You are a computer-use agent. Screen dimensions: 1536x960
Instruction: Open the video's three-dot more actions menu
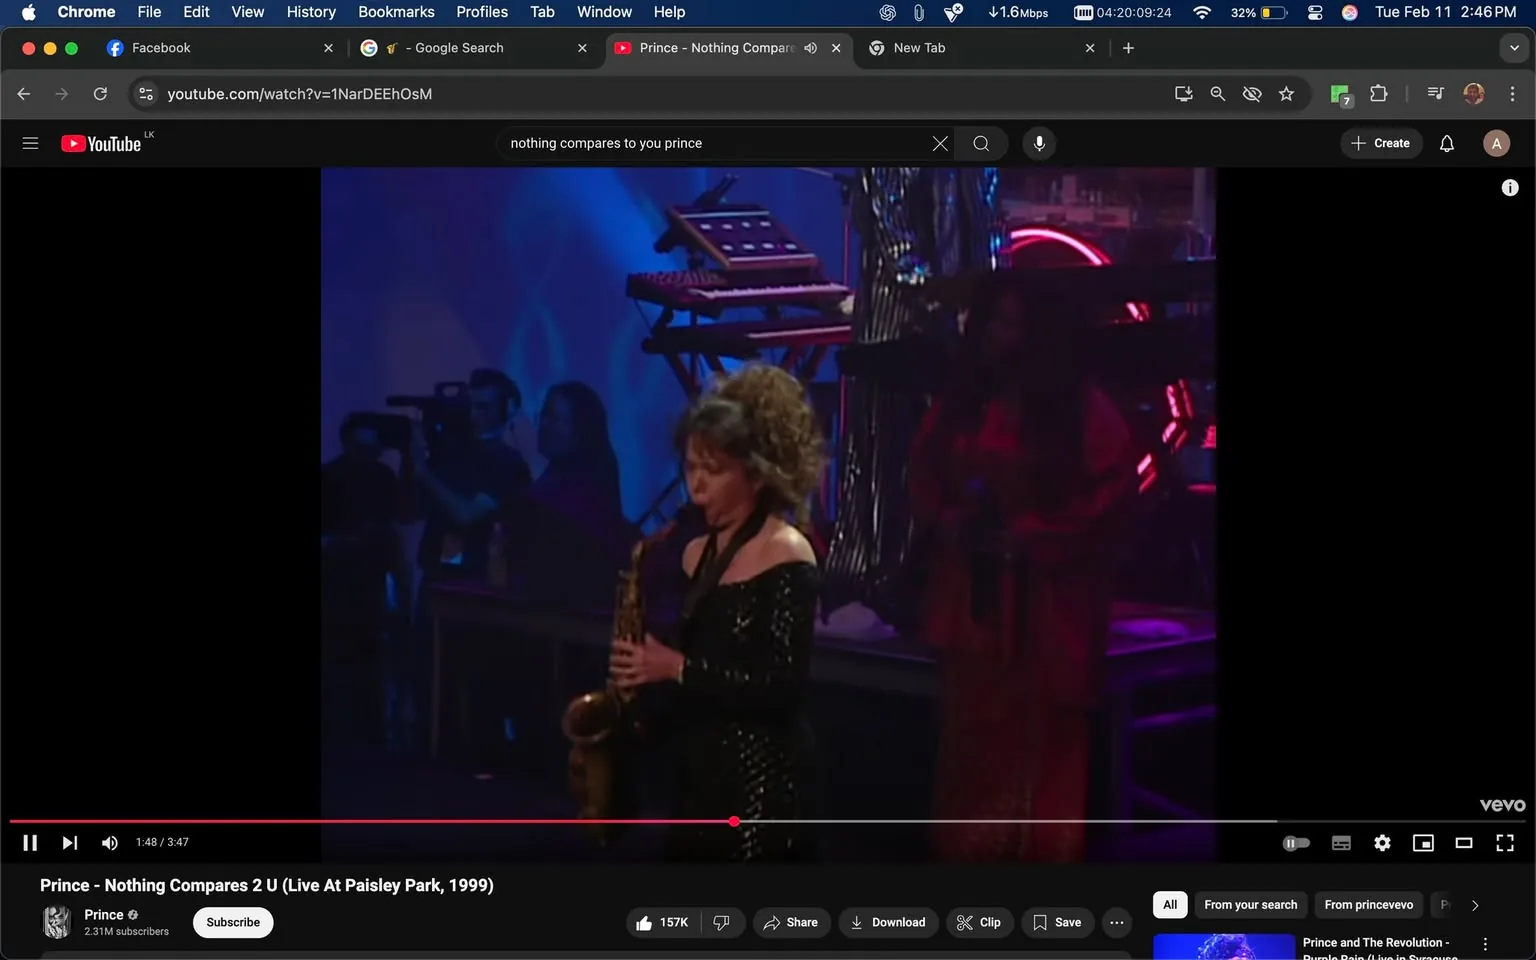point(1116,922)
